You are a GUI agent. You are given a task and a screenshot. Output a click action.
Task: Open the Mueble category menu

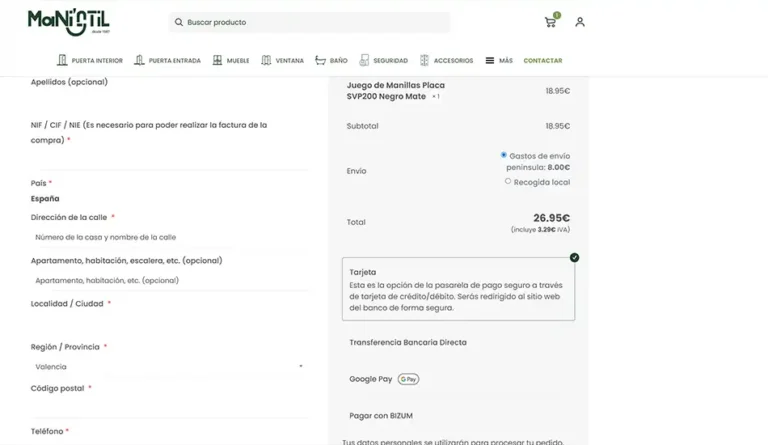tap(237, 61)
